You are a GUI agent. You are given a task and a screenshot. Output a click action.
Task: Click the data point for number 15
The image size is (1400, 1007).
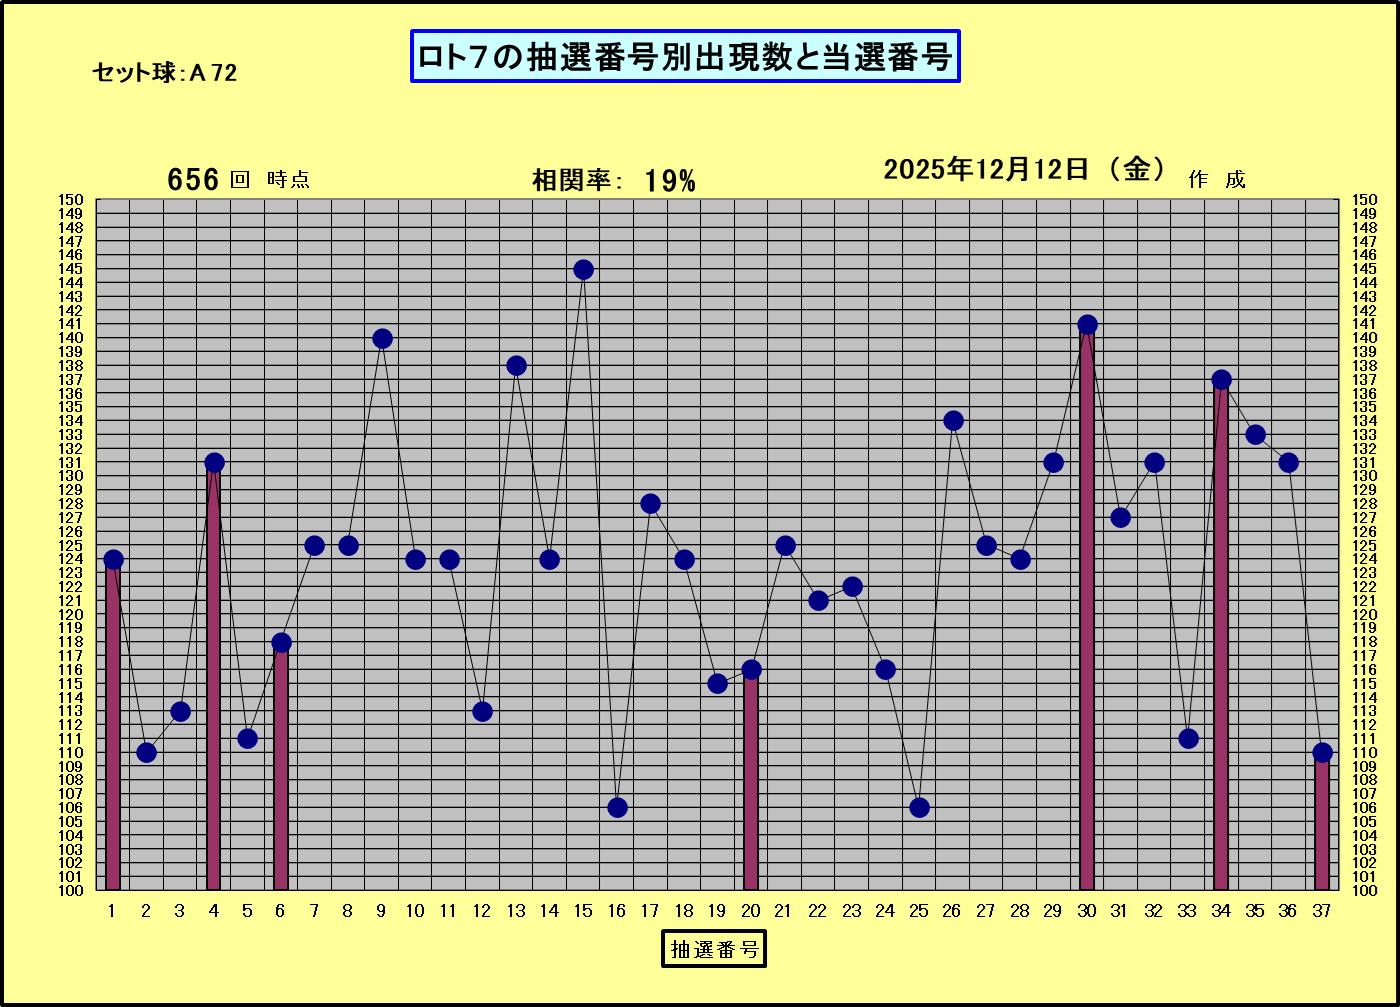(583, 270)
